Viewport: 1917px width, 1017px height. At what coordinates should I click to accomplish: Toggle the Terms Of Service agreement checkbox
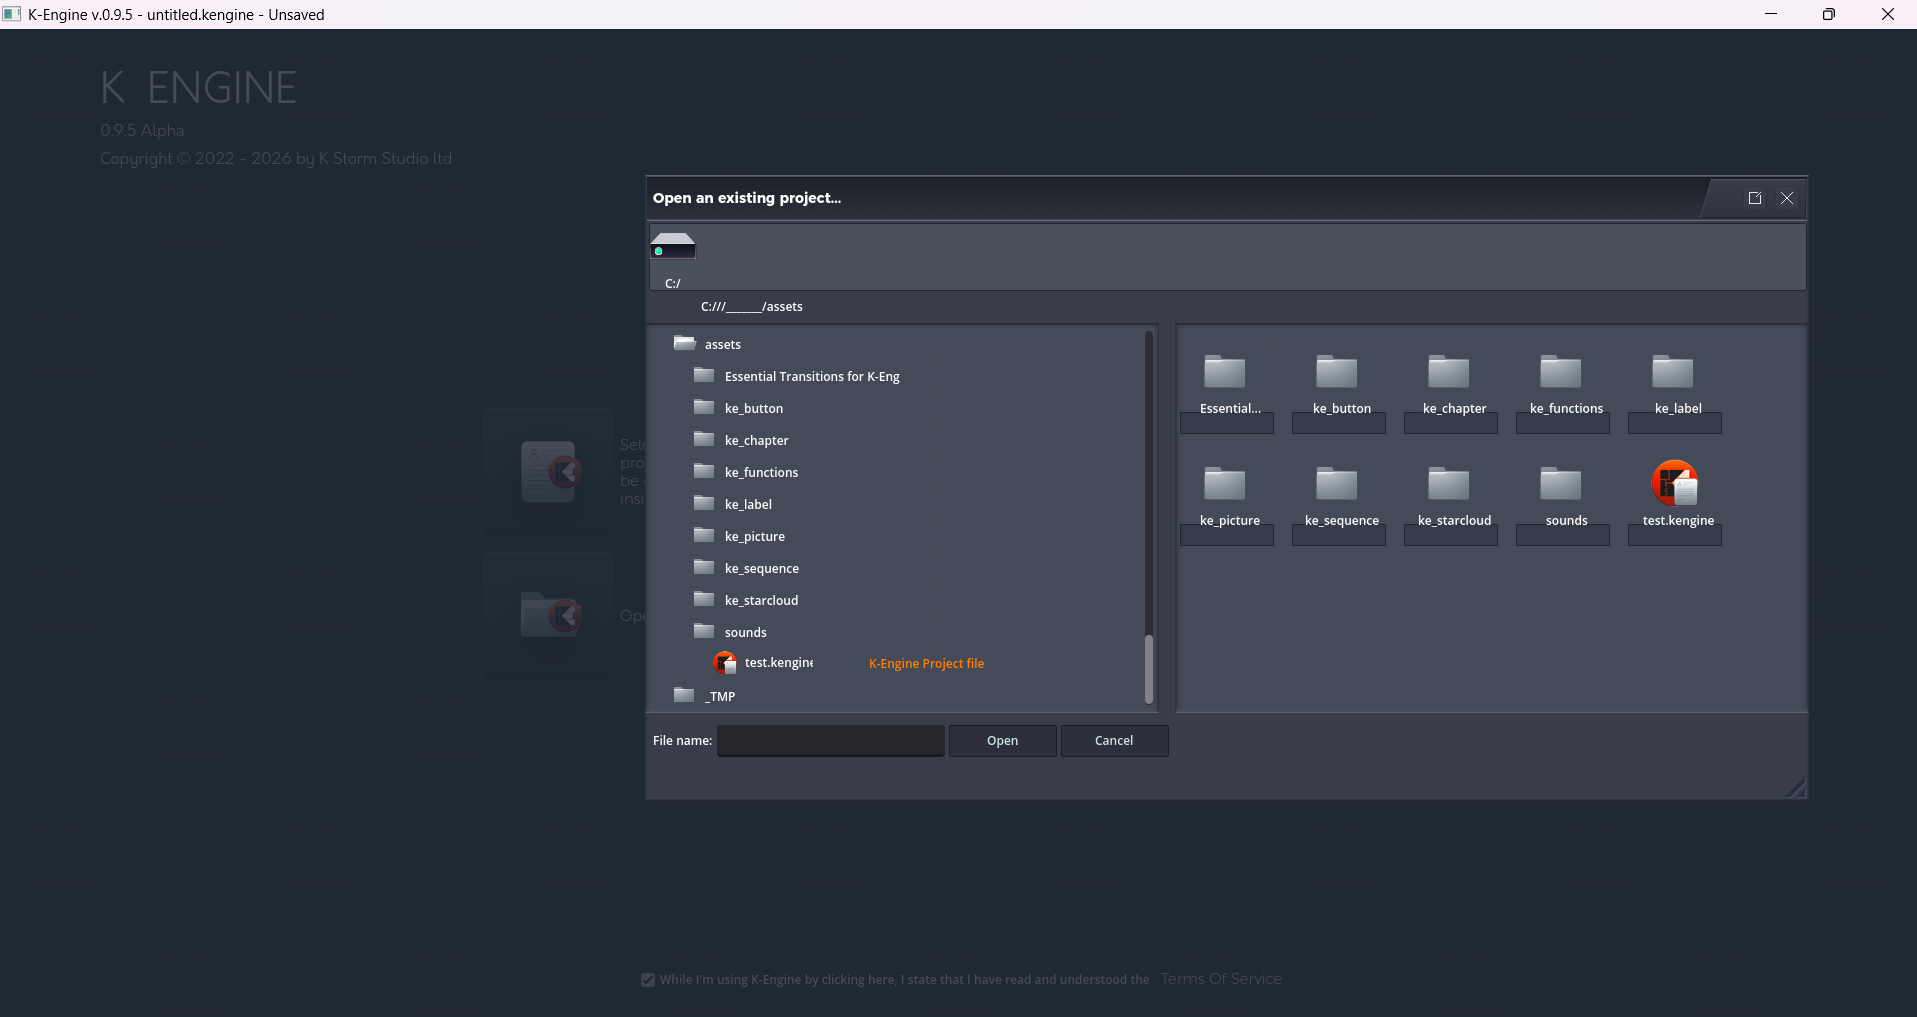[x=648, y=980]
